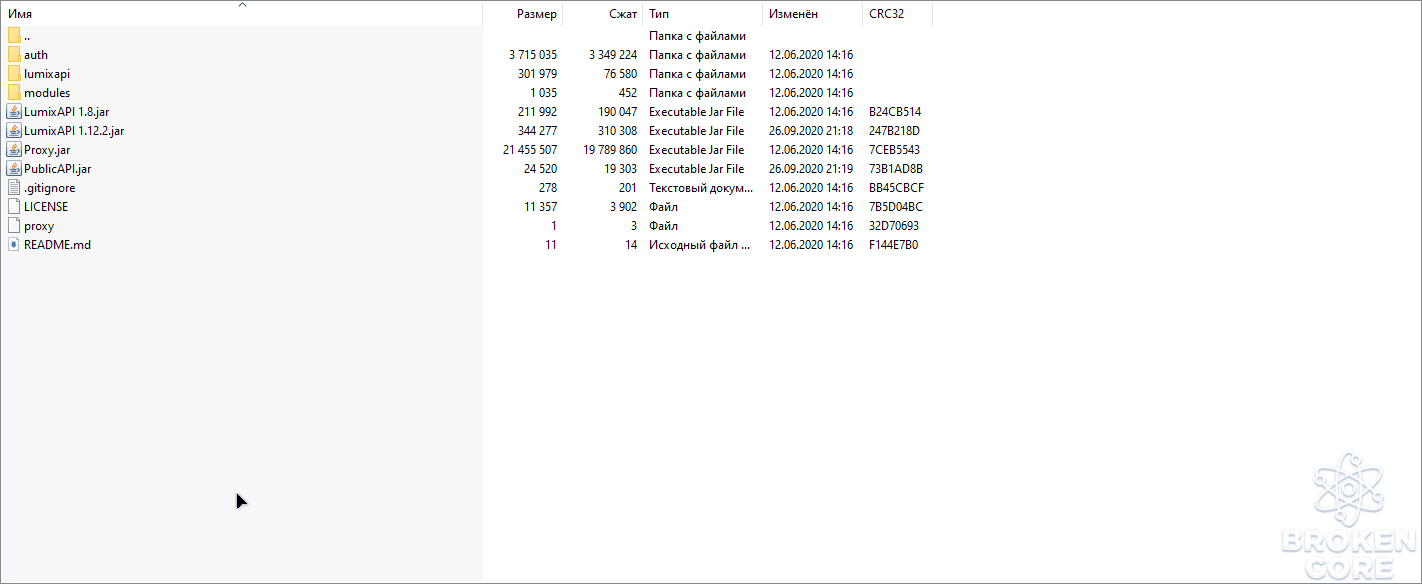The width and height of the screenshot is (1422, 584).
Task: Click the date '26.09.2020 21:18'
Action: coord(811,131)
